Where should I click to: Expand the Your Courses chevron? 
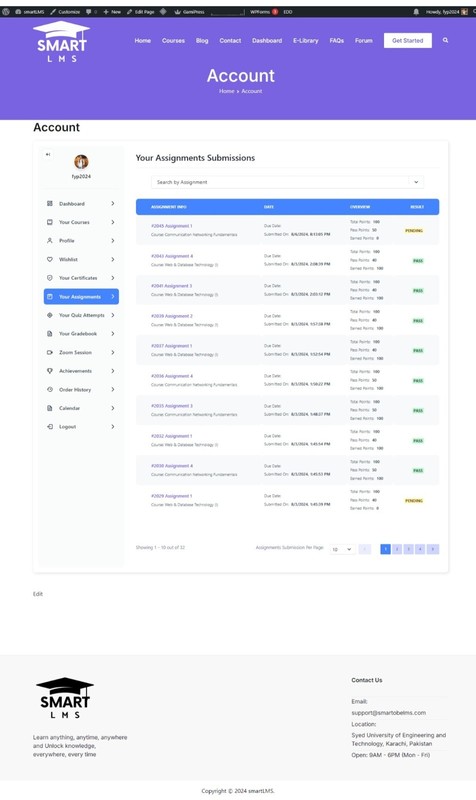[113, 222]
